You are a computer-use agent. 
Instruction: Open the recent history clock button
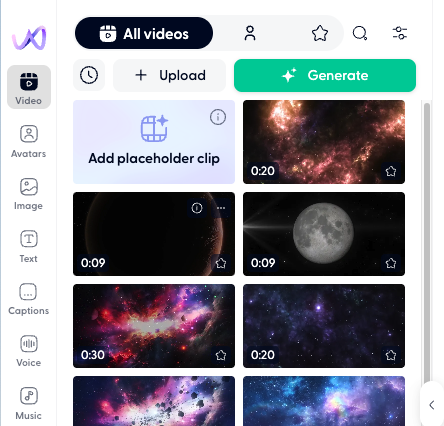click(89, 75)
